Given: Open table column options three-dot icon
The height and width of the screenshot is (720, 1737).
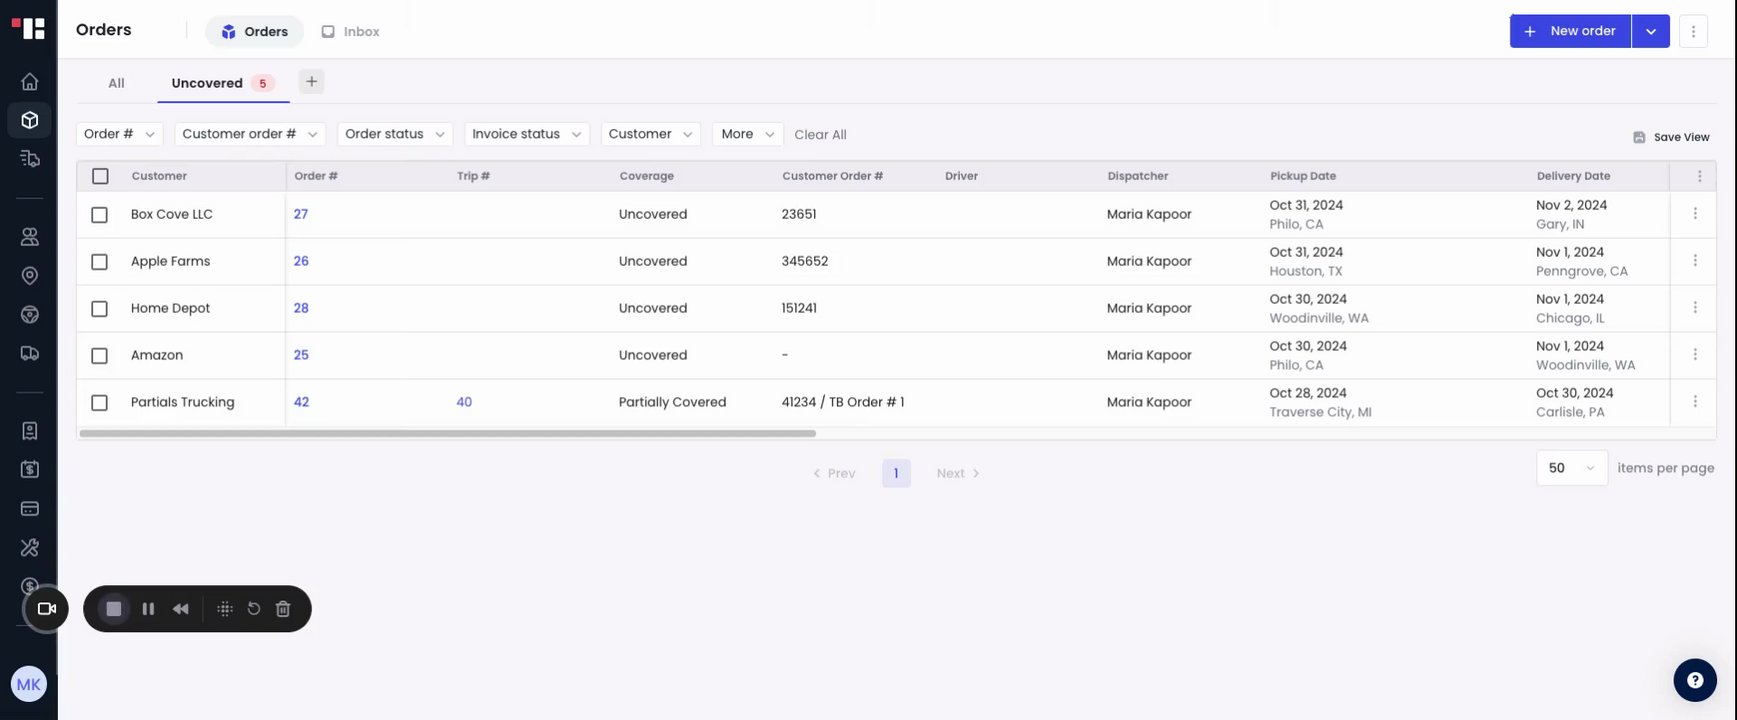Looking at the screenshot, I should [x=1699, y=176].
